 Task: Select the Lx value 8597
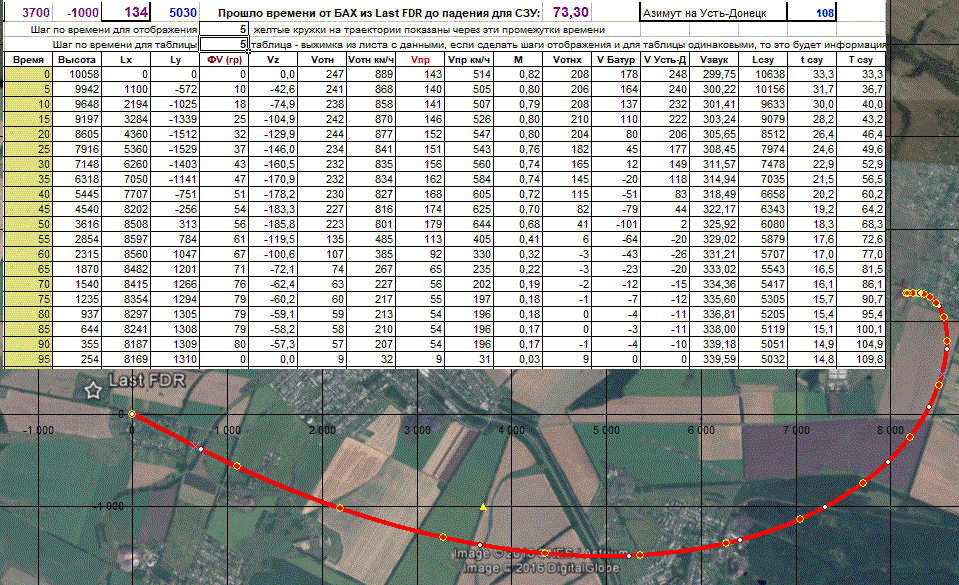coord(126,239)
